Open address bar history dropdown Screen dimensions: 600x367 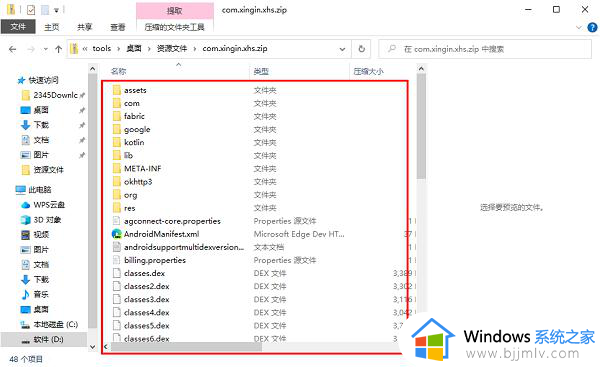coord(342,49)
